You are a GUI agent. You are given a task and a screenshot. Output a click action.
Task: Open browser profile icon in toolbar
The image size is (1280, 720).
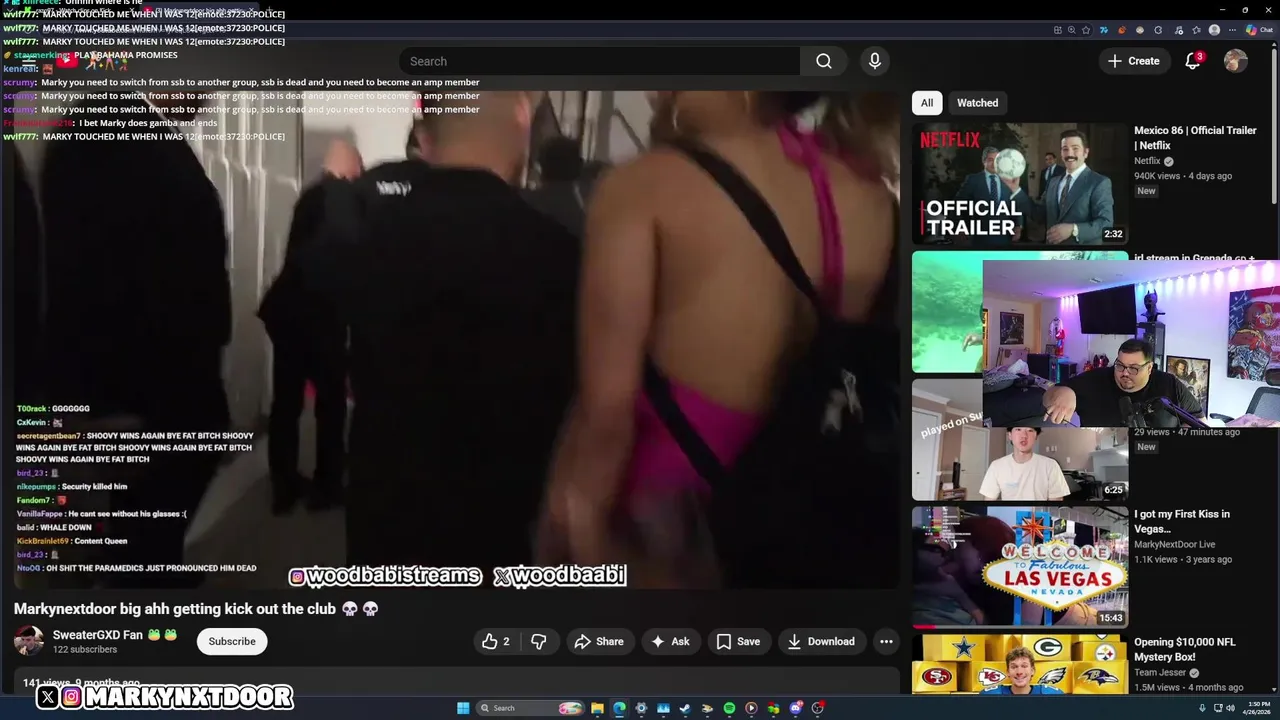[1214, 30]
